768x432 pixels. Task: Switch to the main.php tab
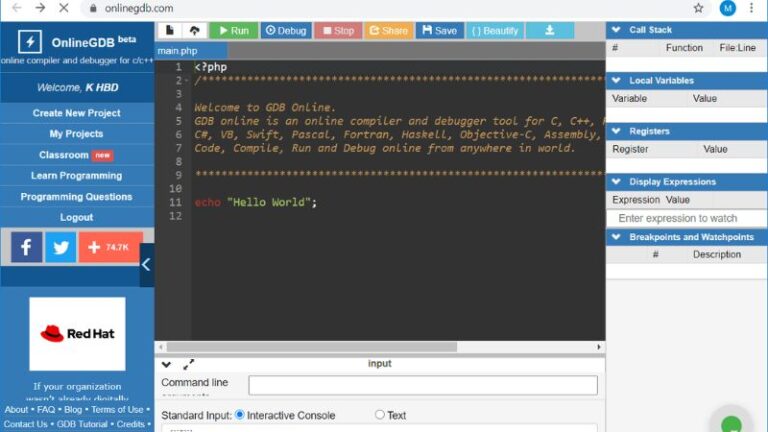pos(178,51)
